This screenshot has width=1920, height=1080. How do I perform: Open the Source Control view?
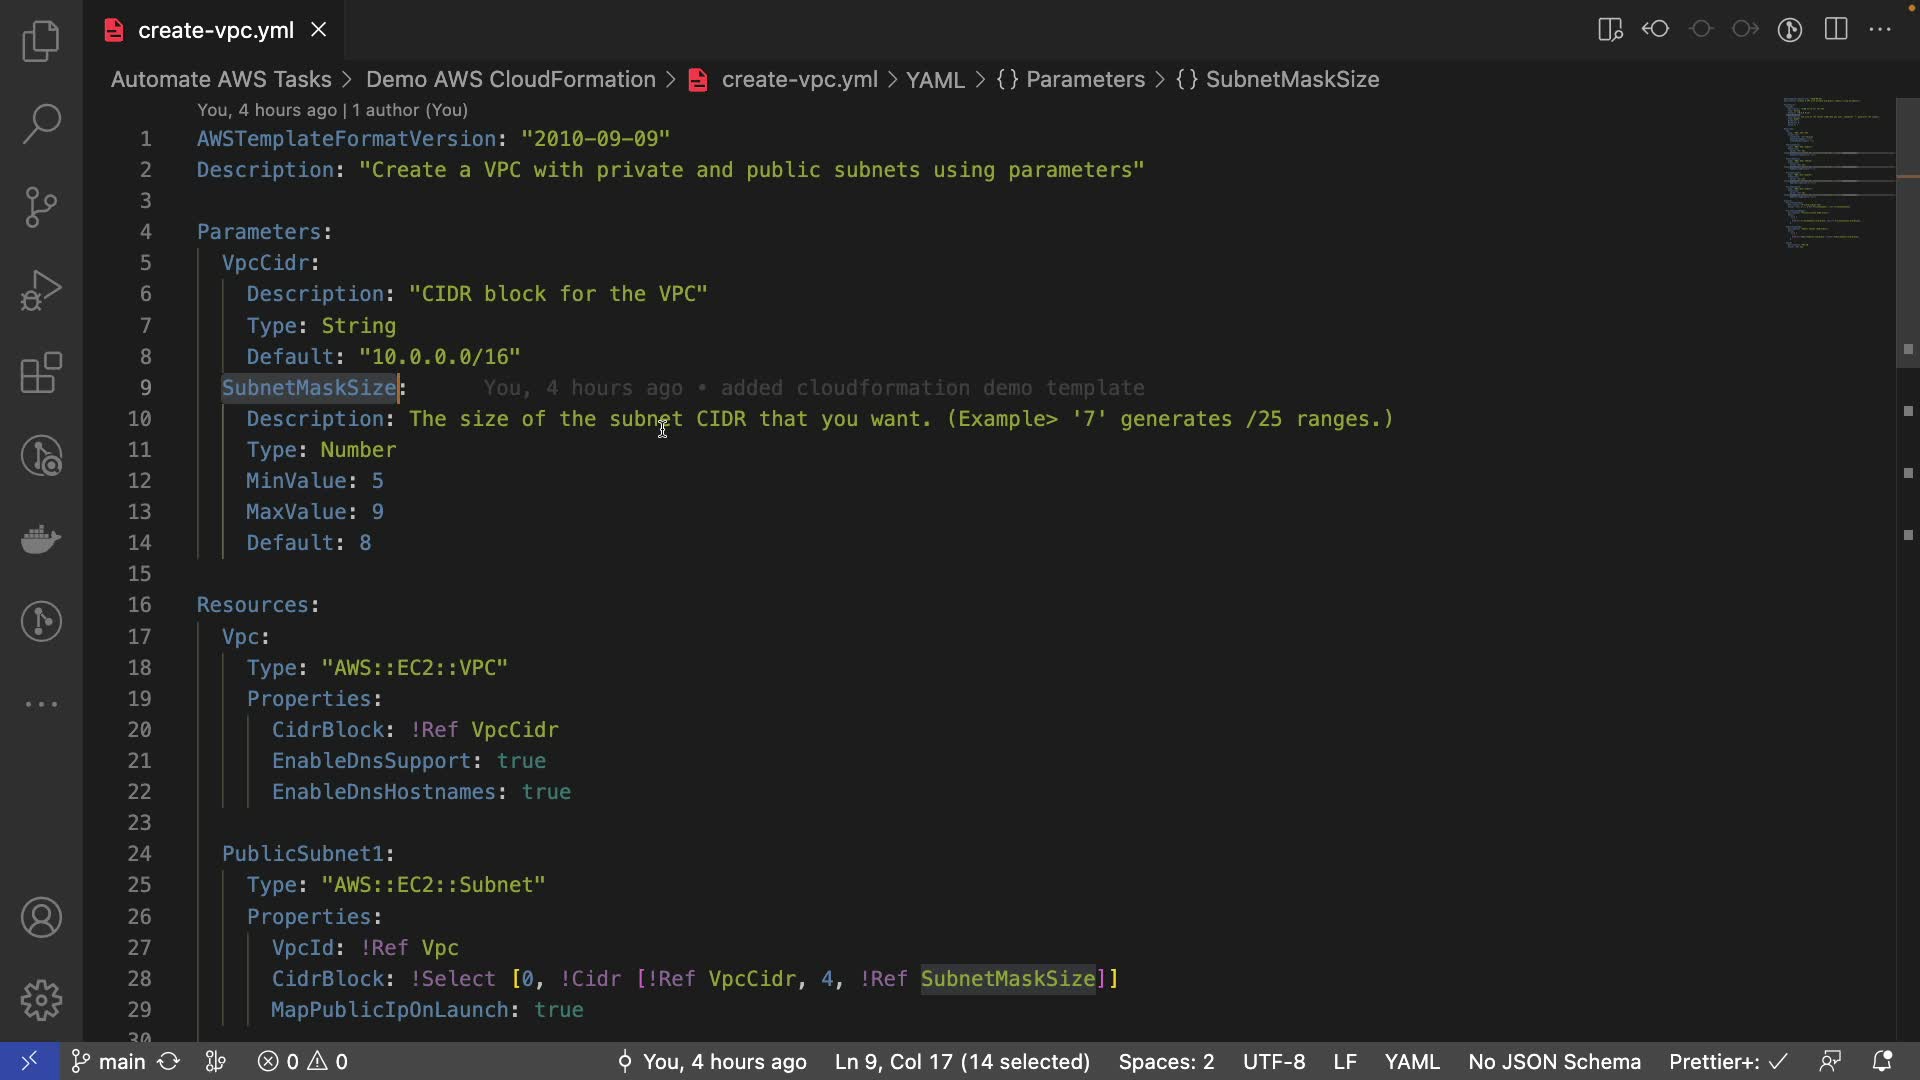(41, 207)
